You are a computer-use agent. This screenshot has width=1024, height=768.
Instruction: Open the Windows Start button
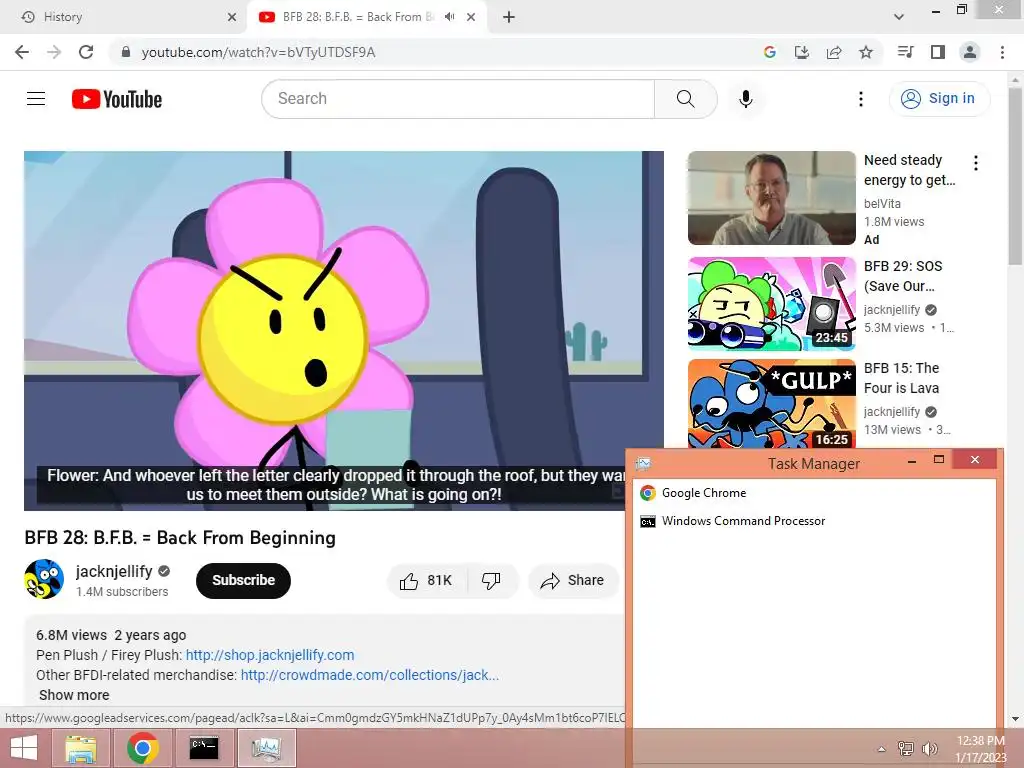click(x=24, y=748)
